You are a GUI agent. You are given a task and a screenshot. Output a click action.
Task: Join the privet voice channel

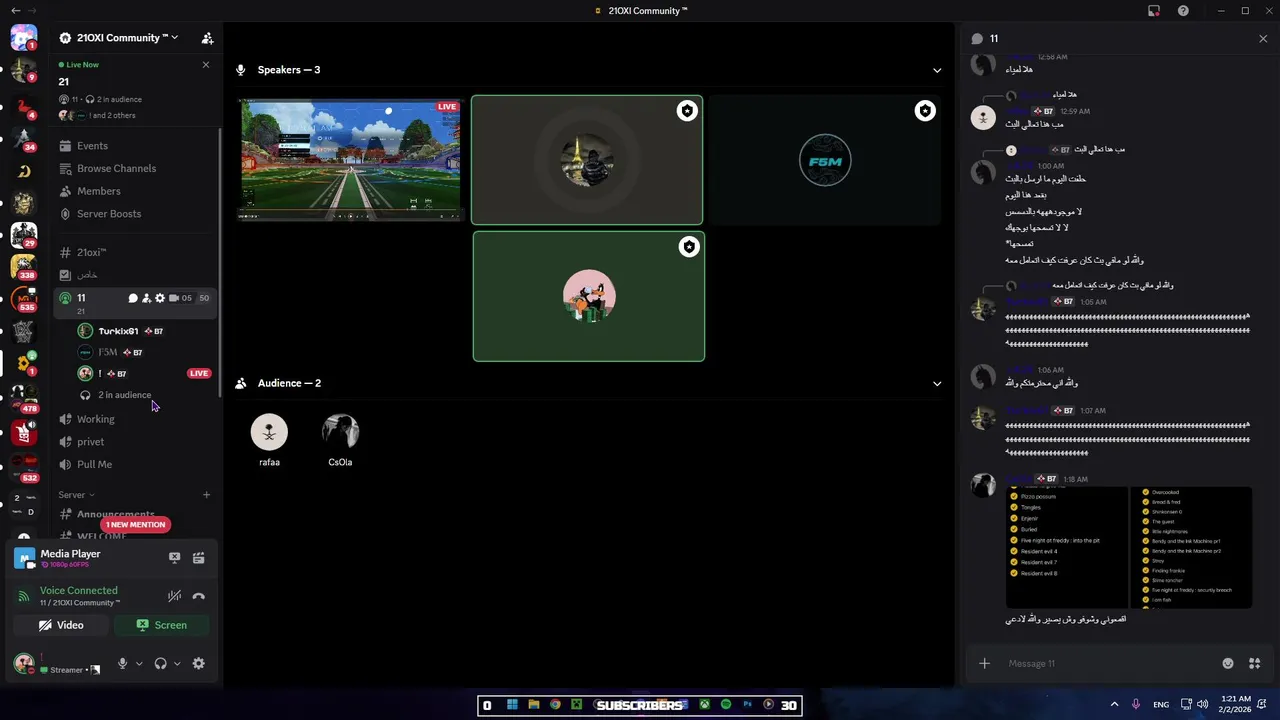(90, 442)
